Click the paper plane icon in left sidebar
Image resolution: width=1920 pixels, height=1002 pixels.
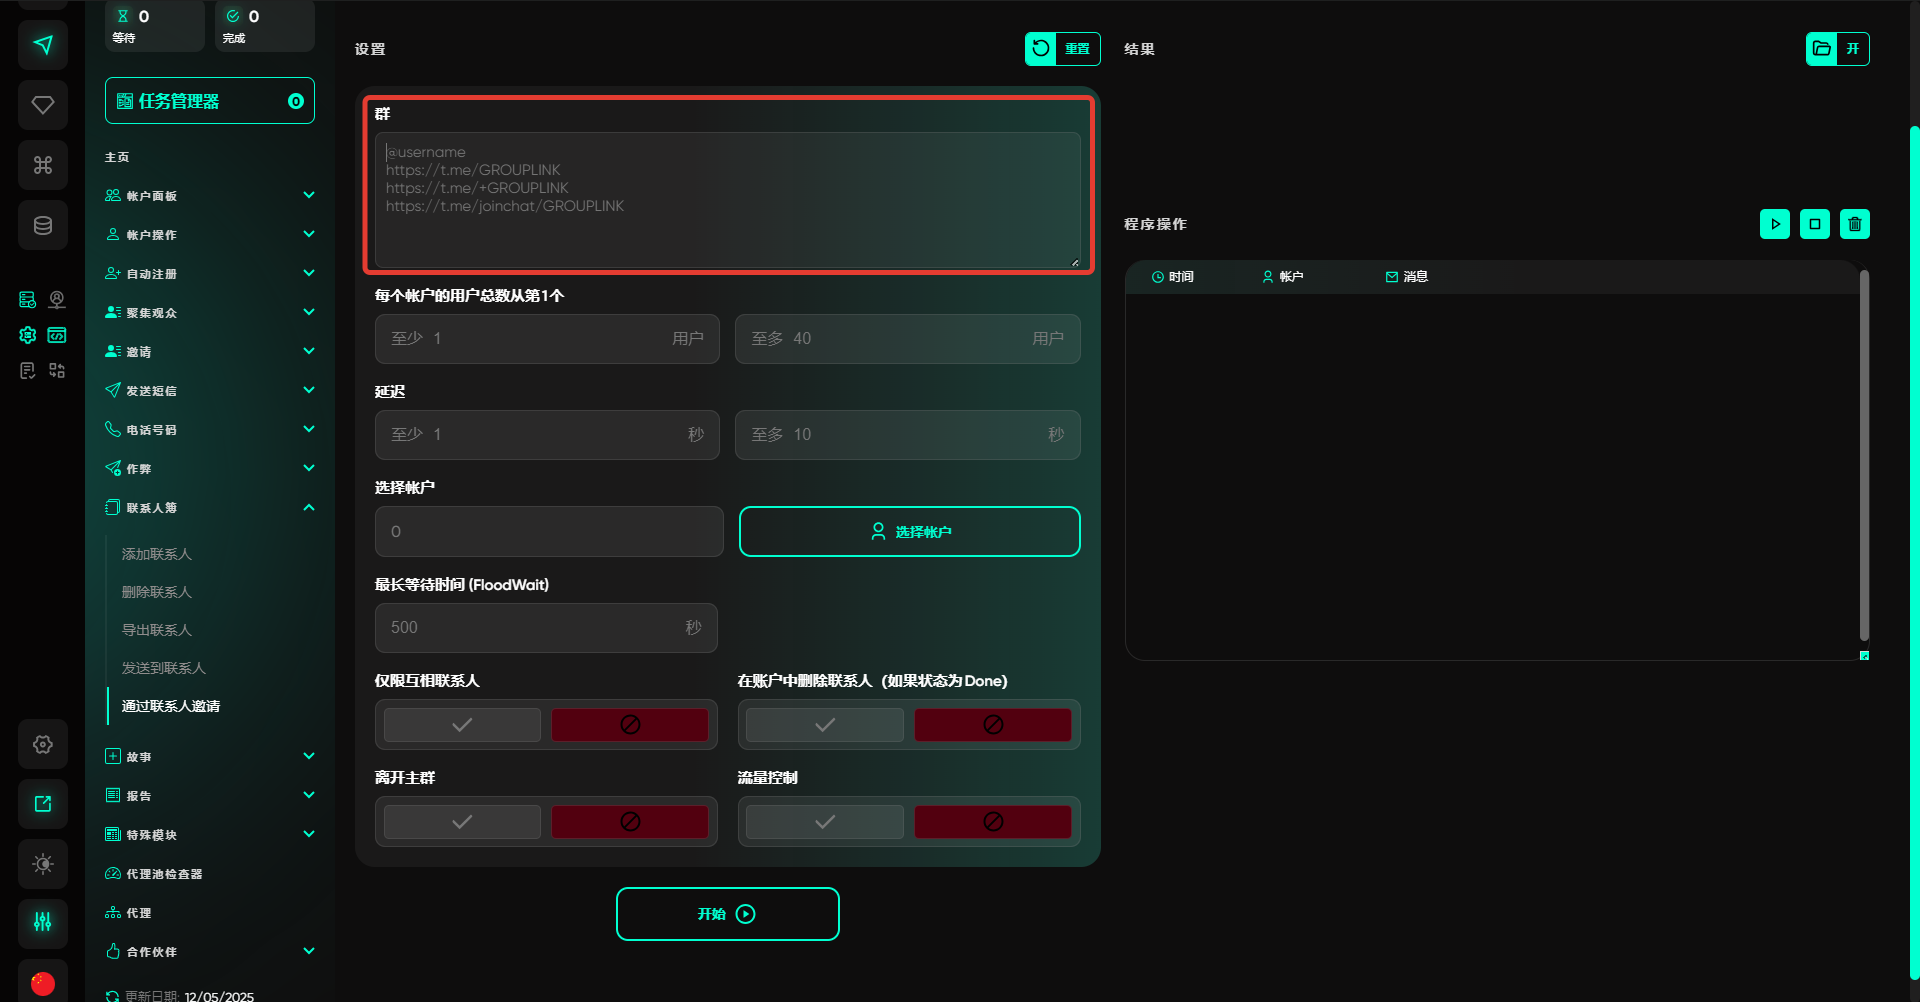coord(43,45)
